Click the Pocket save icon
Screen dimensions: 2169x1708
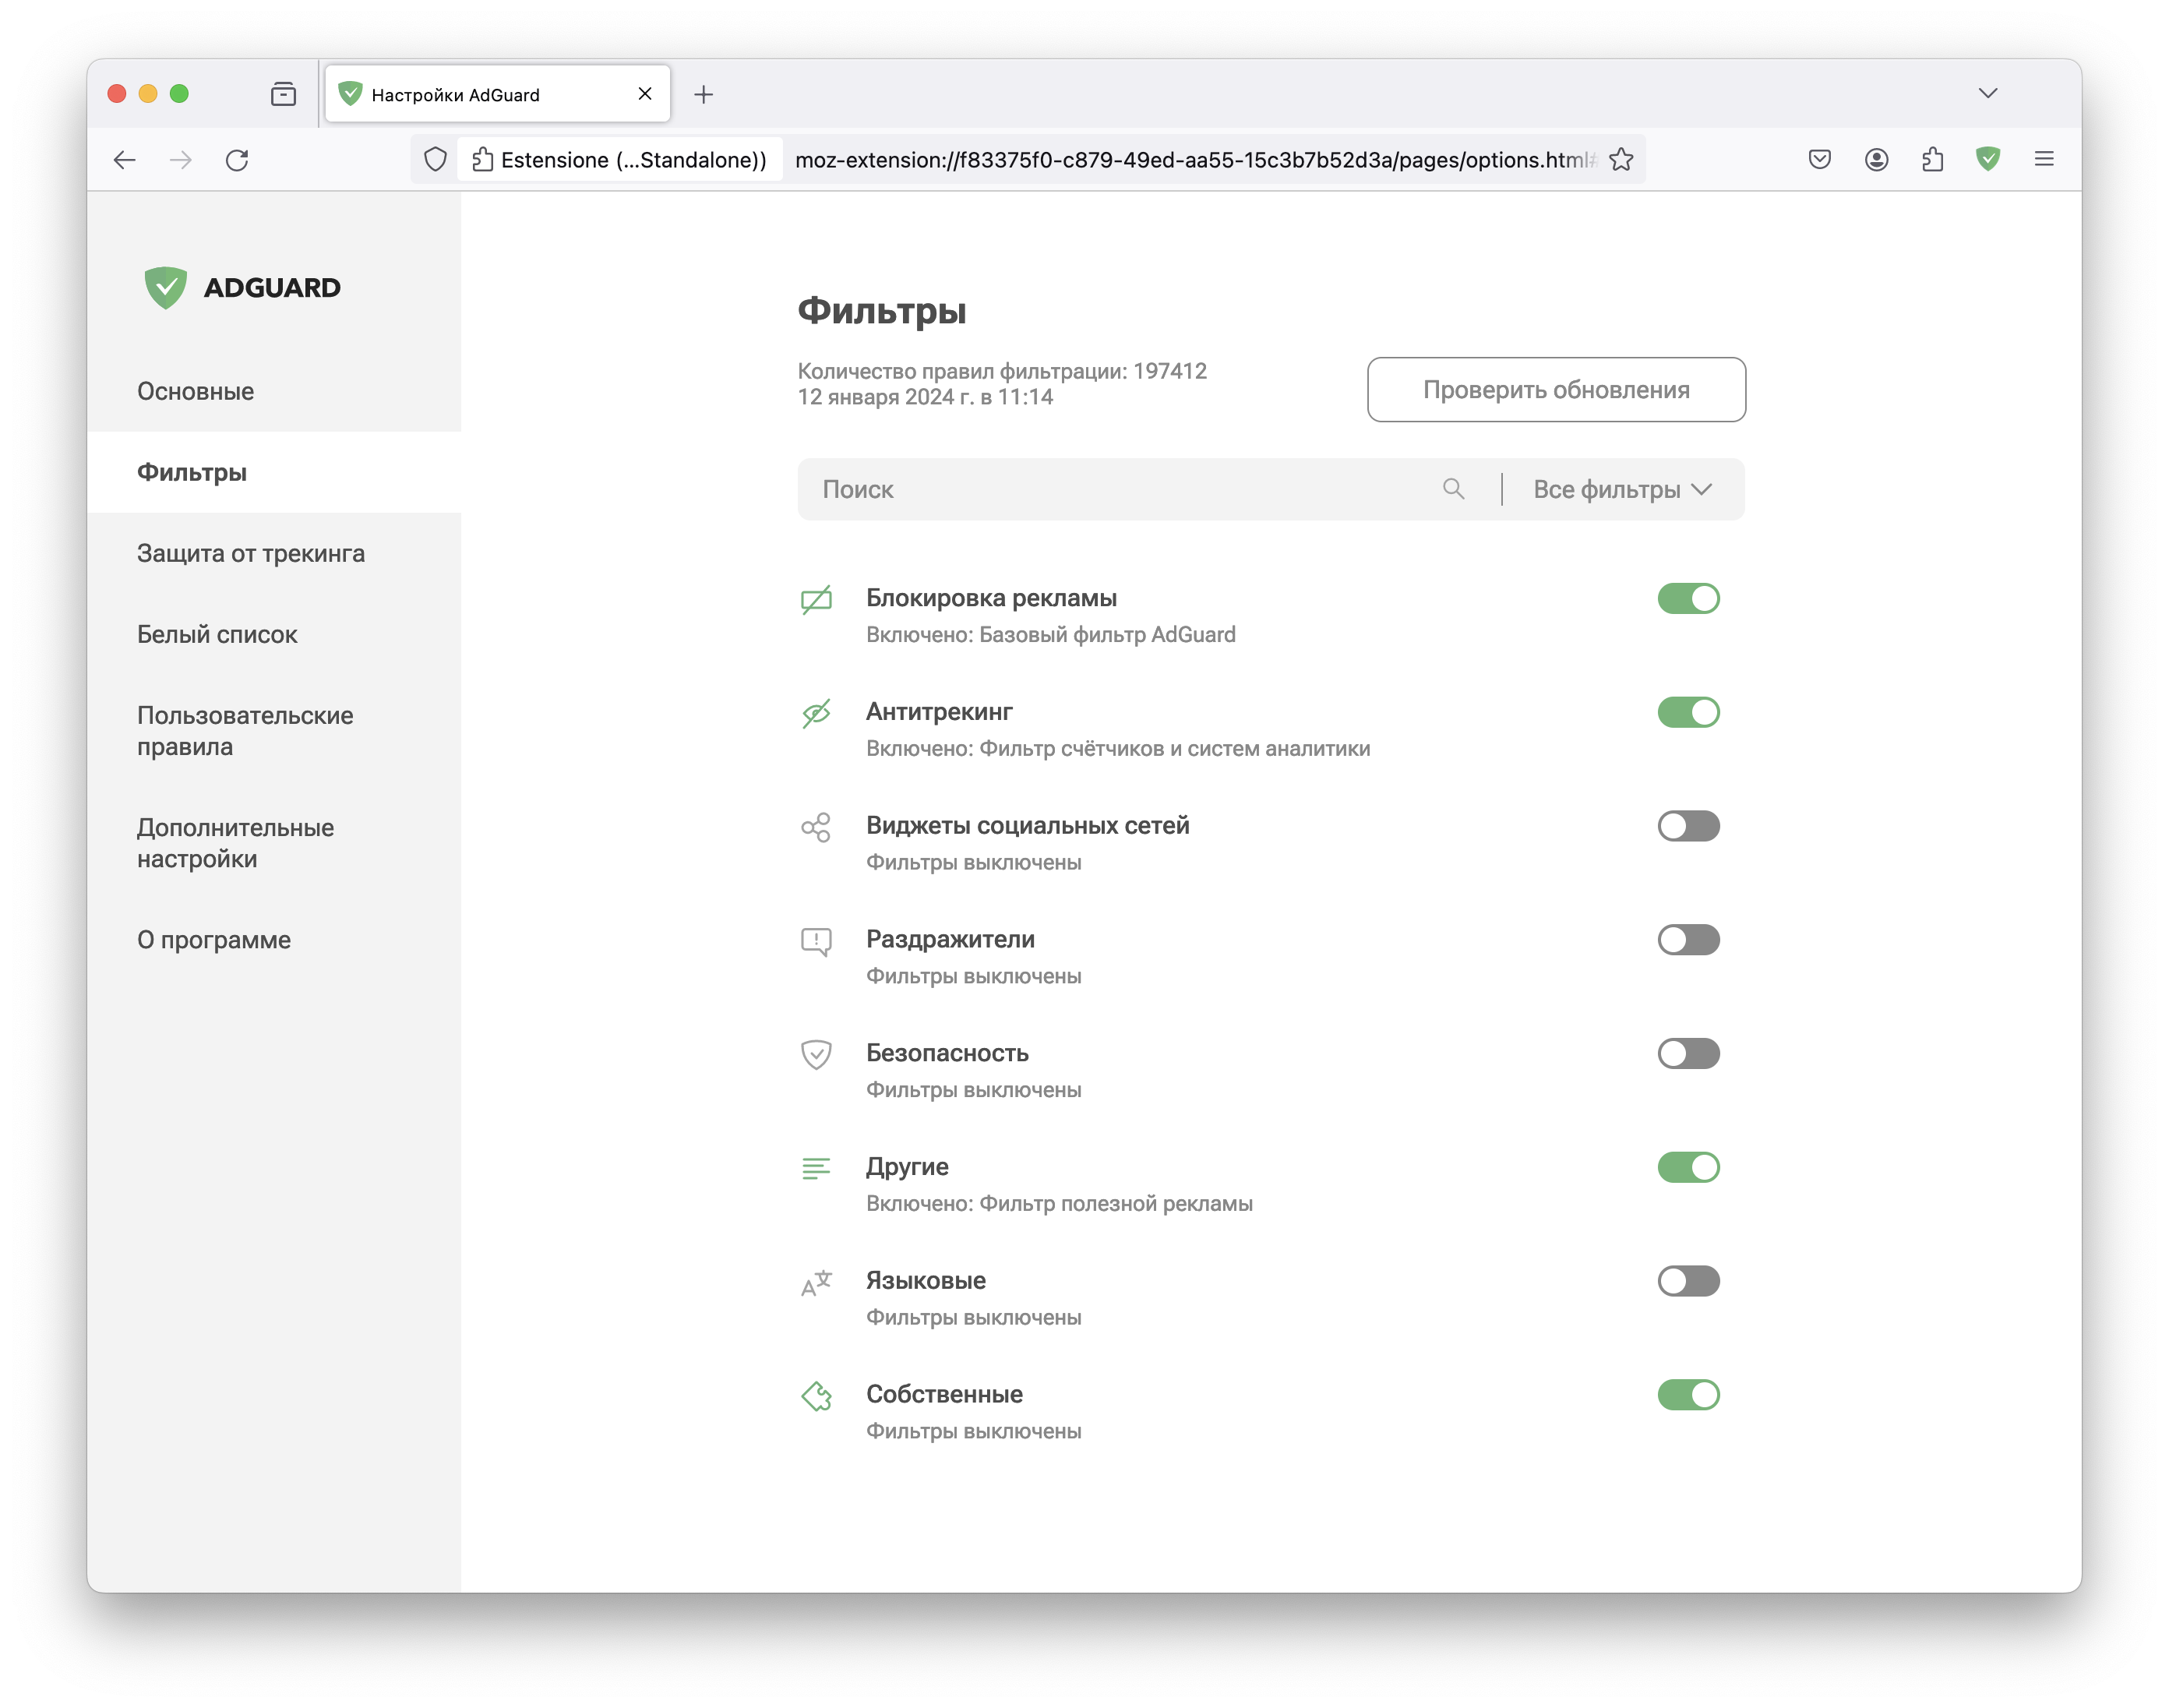tap(1819, 159)
